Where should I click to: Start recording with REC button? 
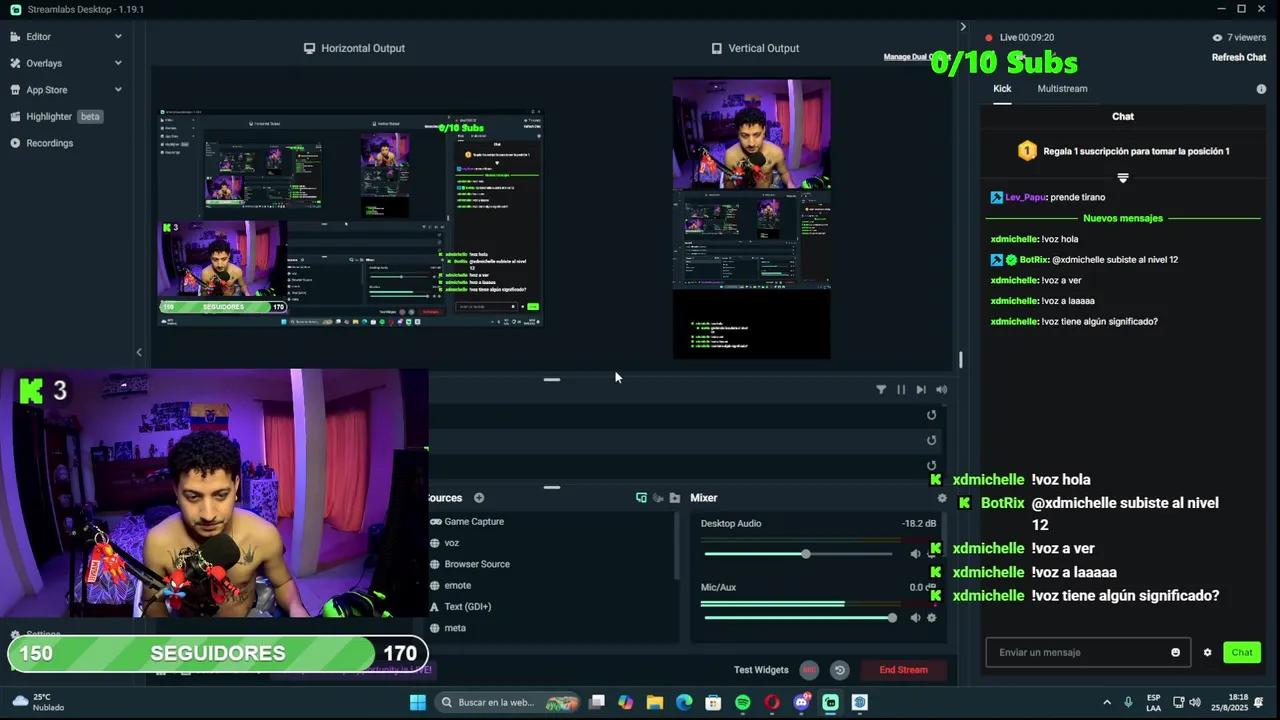pyautogui.click(x=809, y=670)
